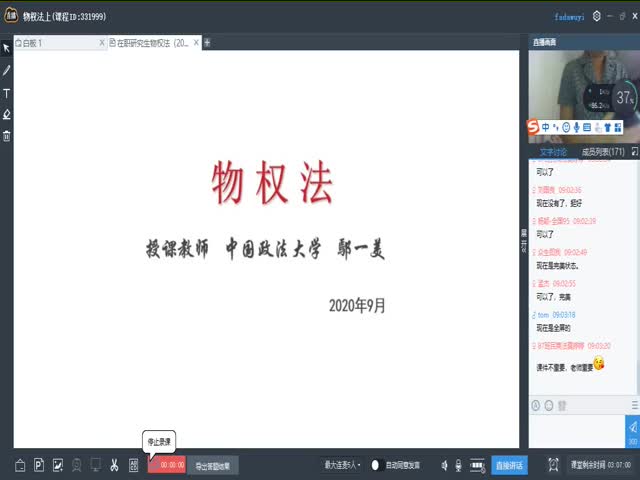
Task: Click the trash clear-board icon
Action: [x=6, y=136]
